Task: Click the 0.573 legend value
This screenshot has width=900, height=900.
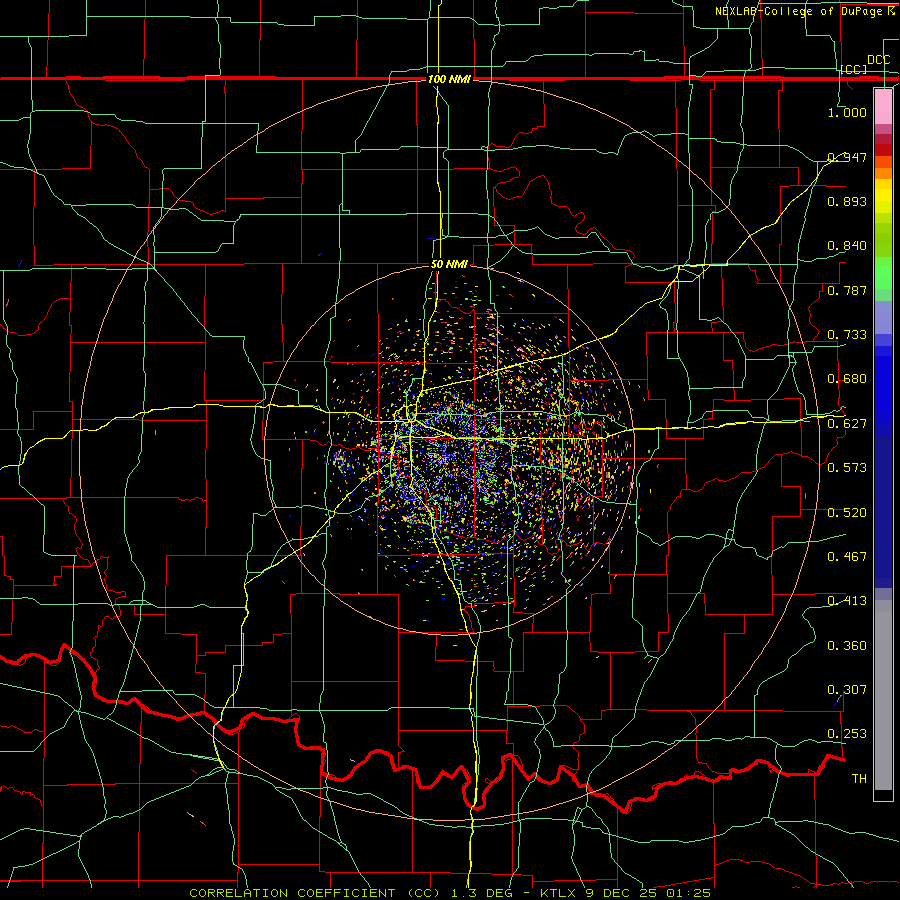Action: (x=847, y=468)
